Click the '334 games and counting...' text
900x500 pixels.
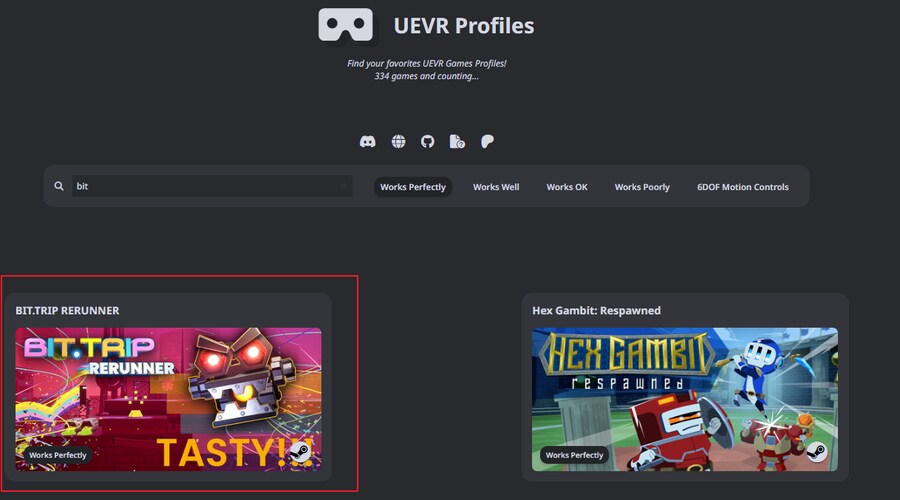pyautogui.click(x=426, y=76)
